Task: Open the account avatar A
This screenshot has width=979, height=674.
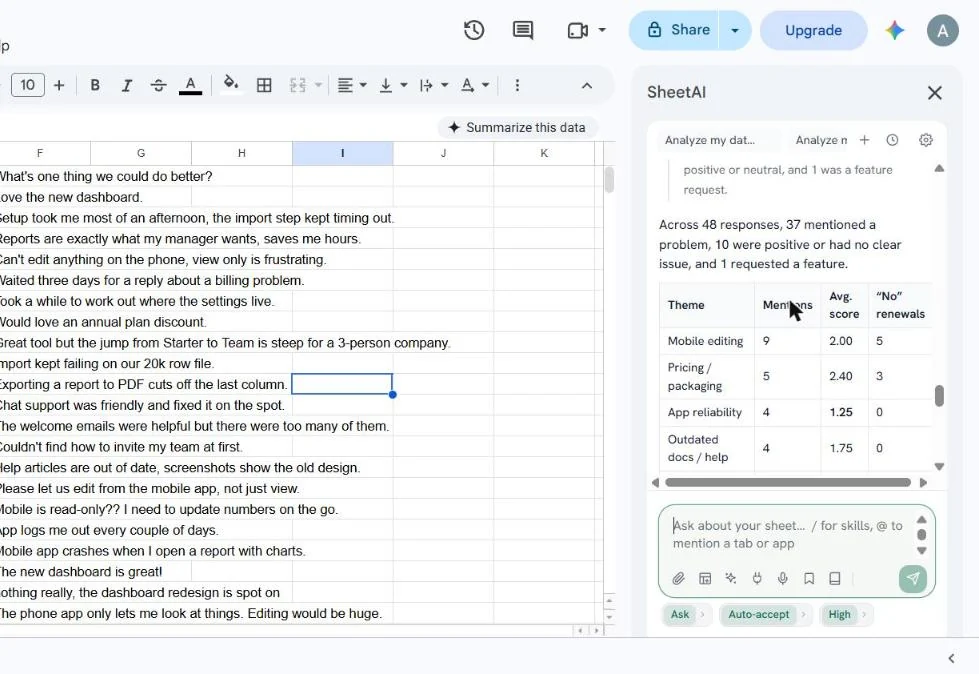Action: (943, 30)
